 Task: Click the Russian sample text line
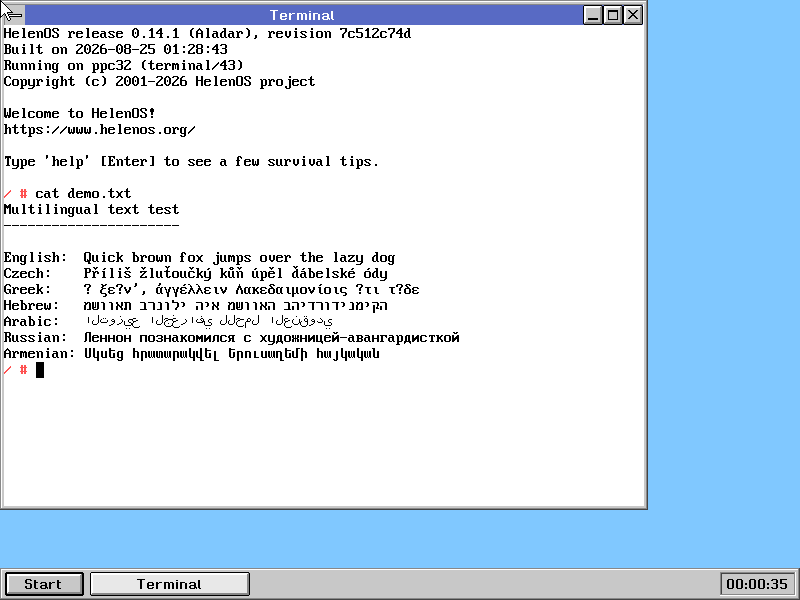click(x=231, y=338)
